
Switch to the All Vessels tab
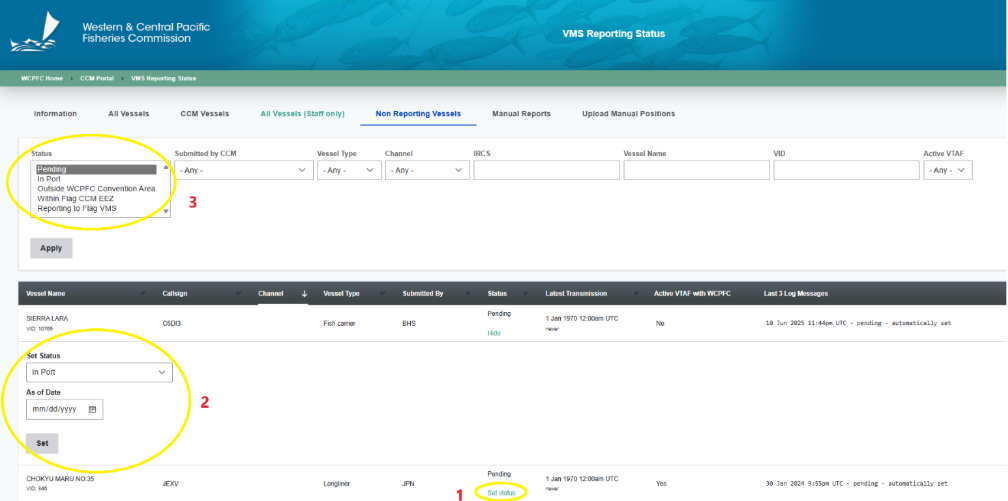[x=129, y=114]
